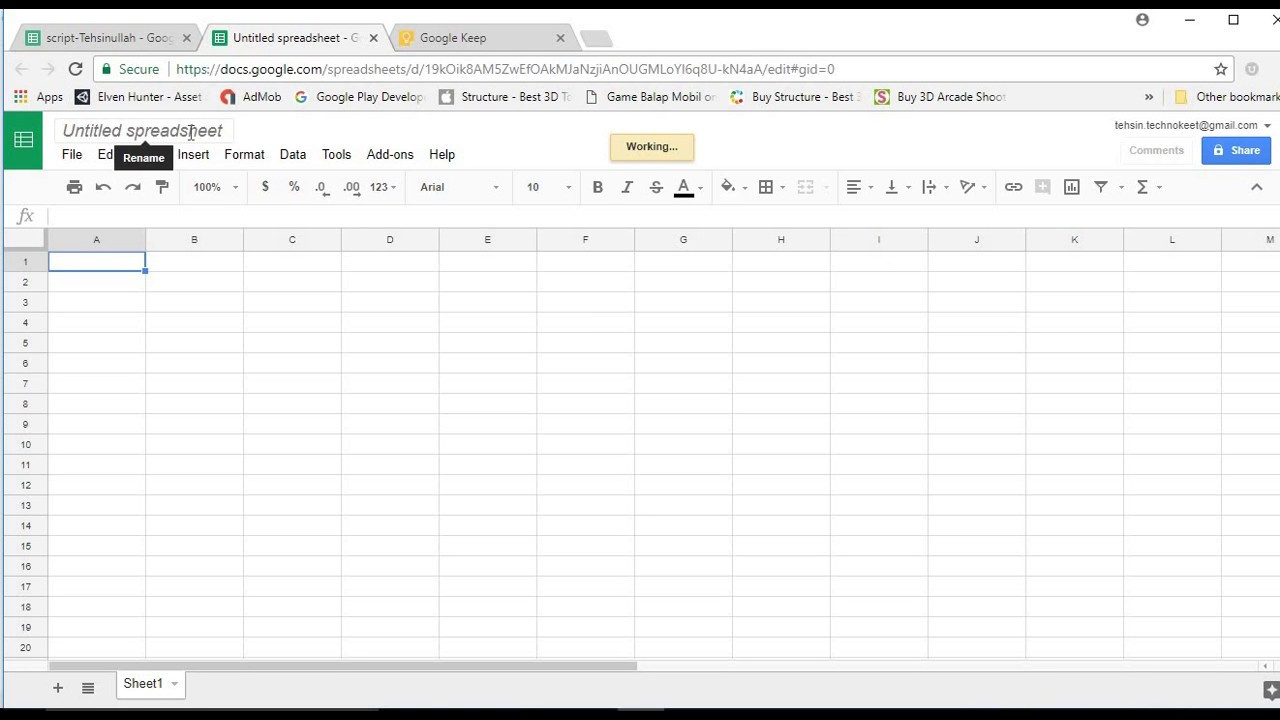The image size is (1280, 720).
Task: Collapse the toolbar with the chevron
Action: (1257, 187)
